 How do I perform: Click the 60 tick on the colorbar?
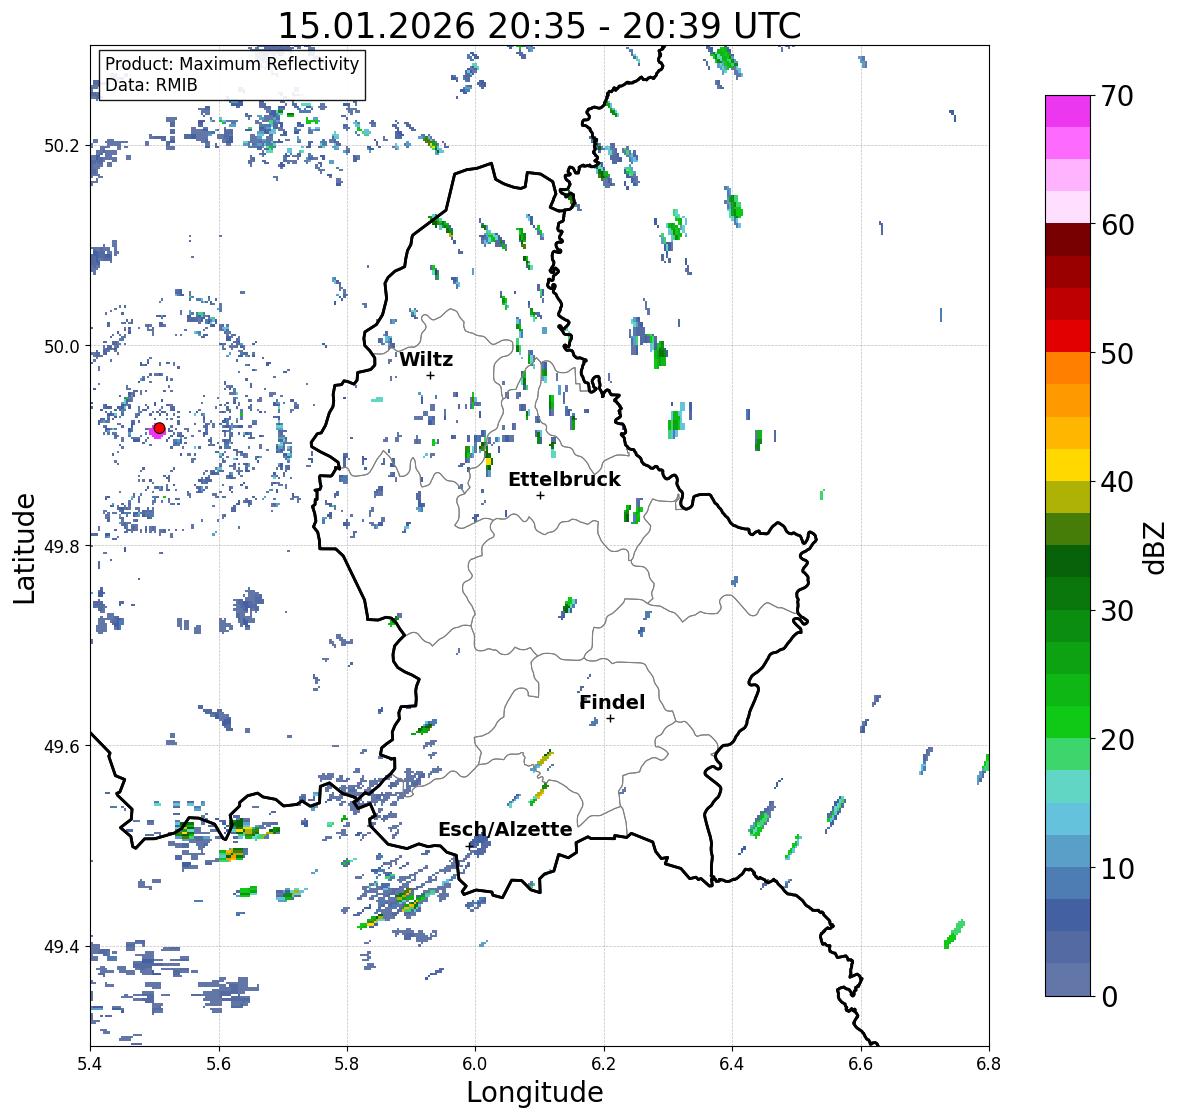(1117, 225)
